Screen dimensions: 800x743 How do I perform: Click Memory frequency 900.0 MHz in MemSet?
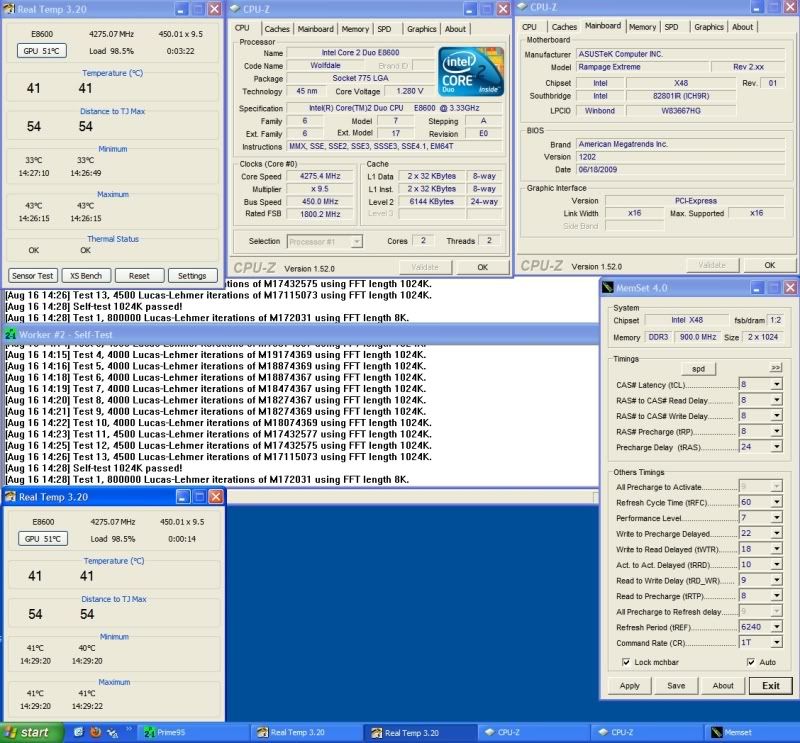(x=697, y=337)
